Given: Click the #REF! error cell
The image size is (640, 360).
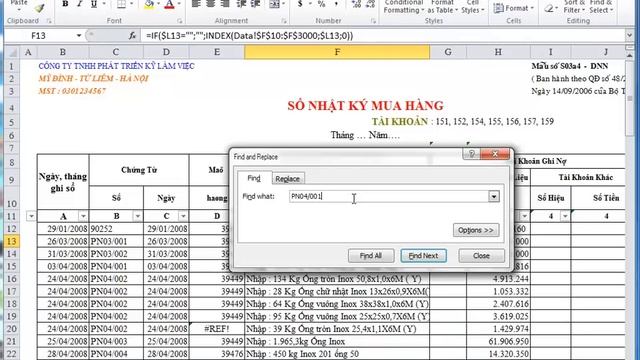Looking at the screenshot, I should click(x=217, y=329).
